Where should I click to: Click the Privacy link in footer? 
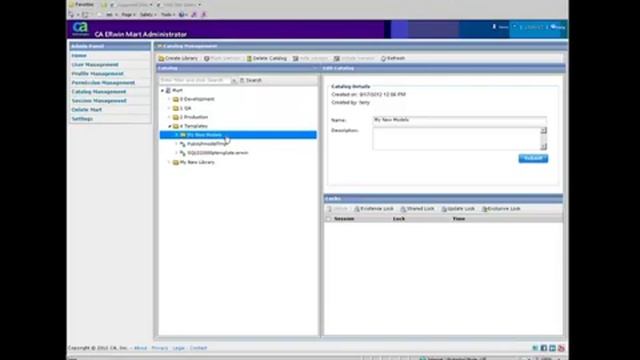pos(160,348)
